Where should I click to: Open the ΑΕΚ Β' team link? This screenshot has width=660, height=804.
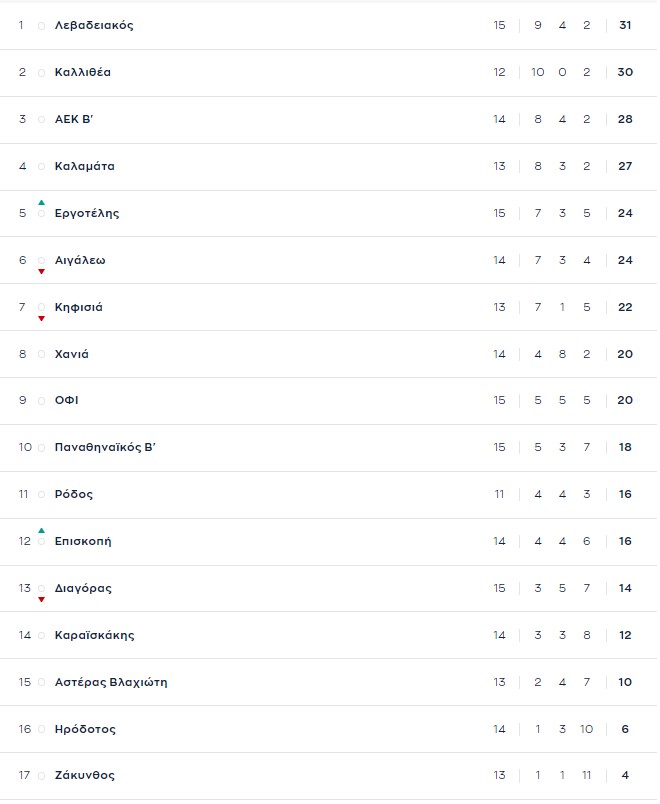pos(74,120)
